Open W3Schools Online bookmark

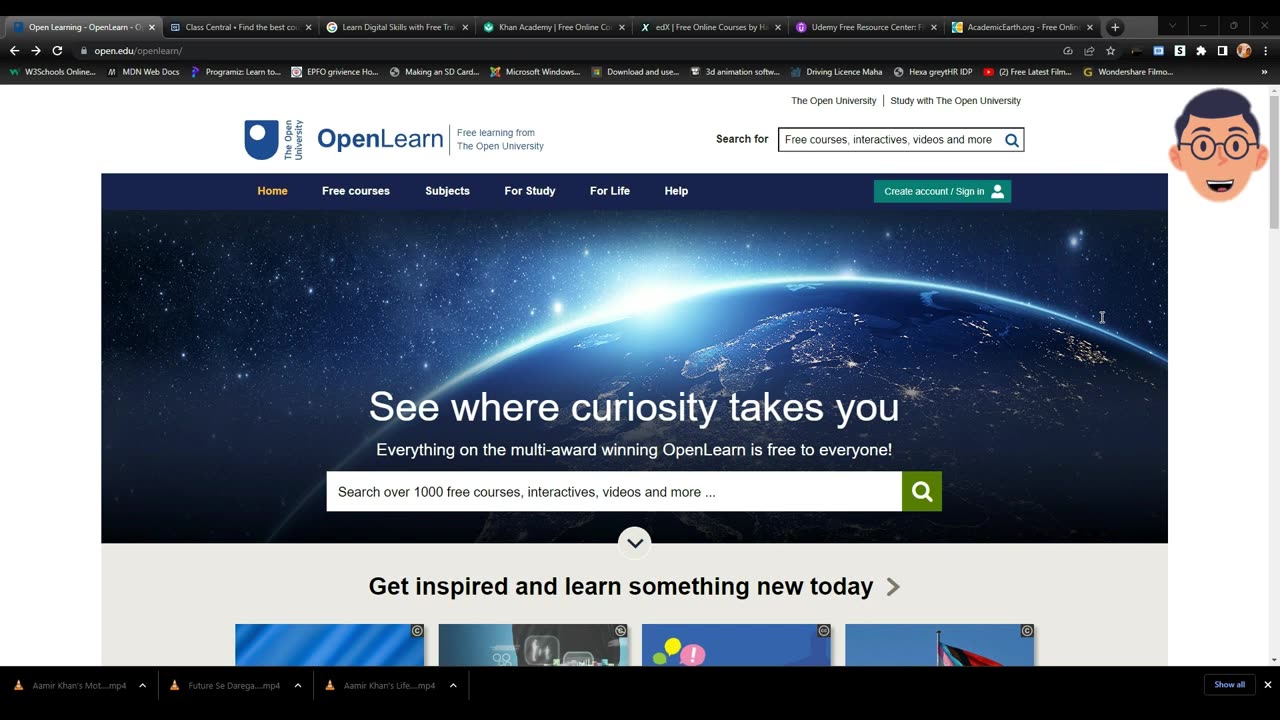point(53,72)
